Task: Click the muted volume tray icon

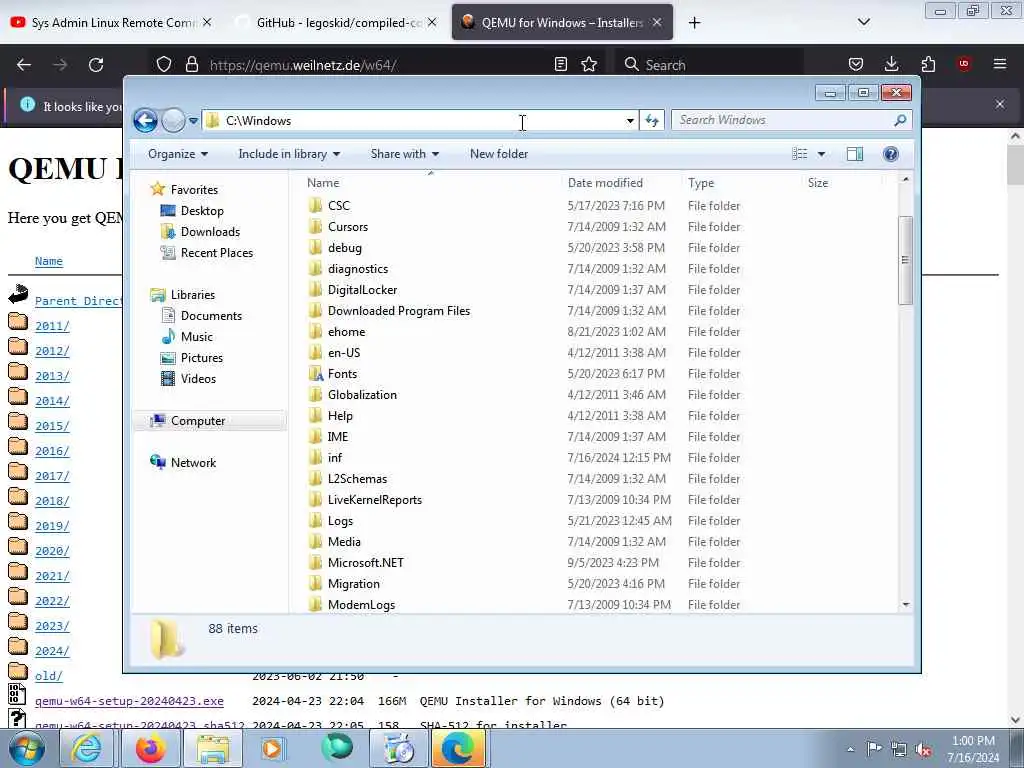Action: (923, 750)
